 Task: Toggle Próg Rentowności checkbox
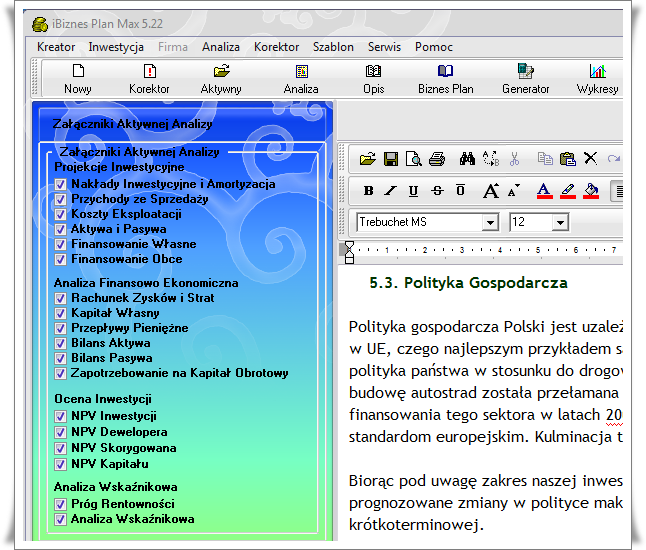tap(61, 504)
